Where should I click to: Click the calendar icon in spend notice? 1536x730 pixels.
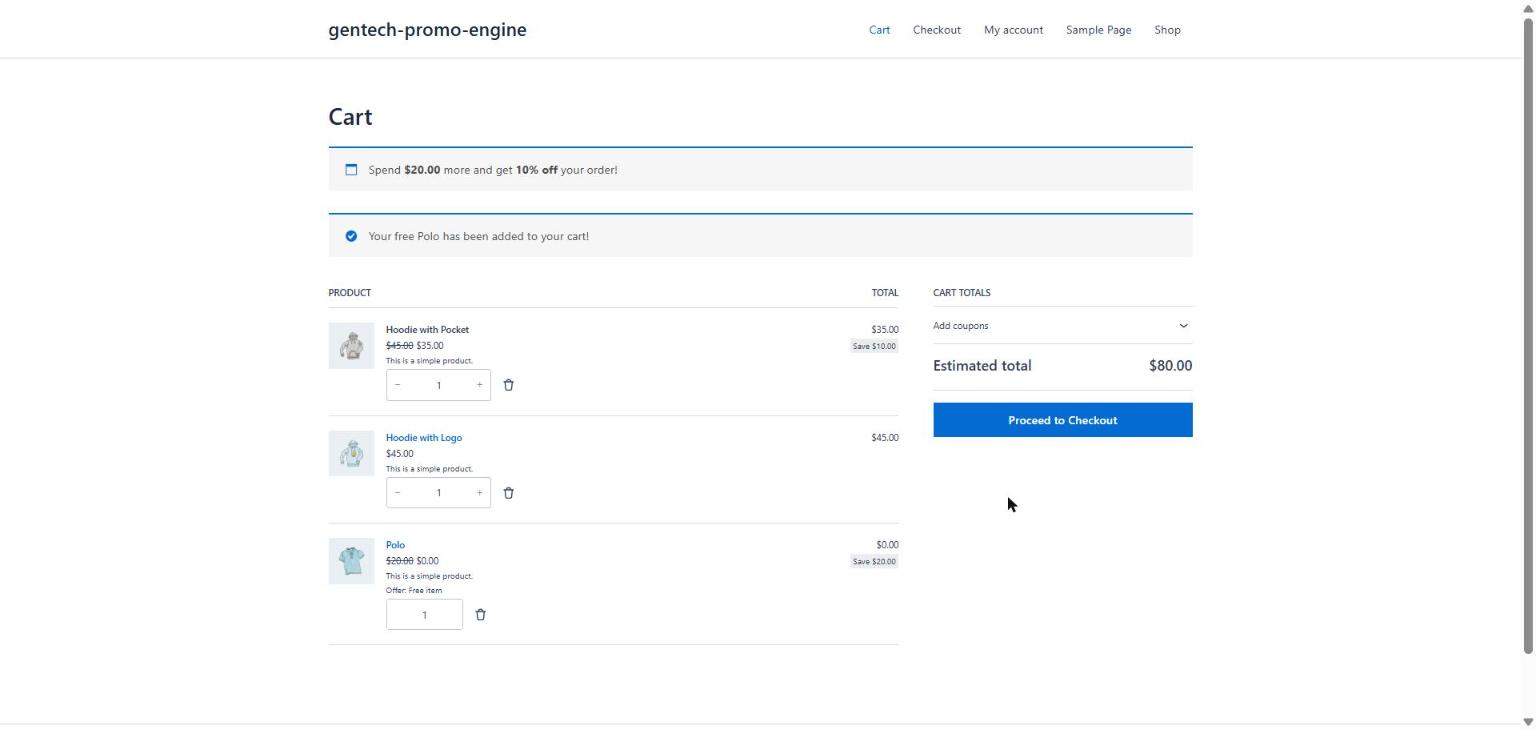pos(351,170)
